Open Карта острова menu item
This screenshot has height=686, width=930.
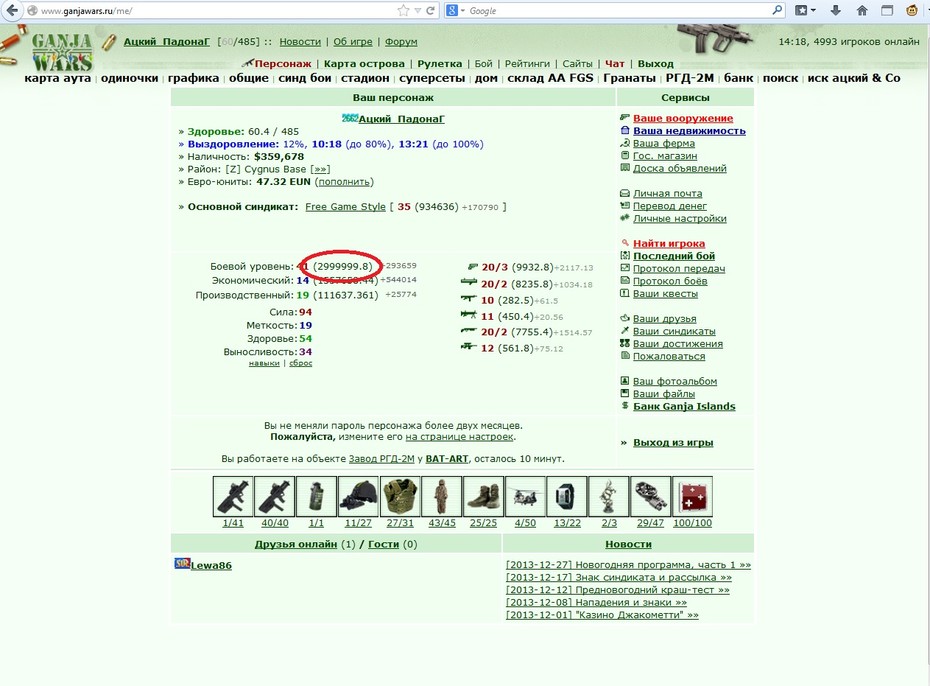click(x=364, y=63)
